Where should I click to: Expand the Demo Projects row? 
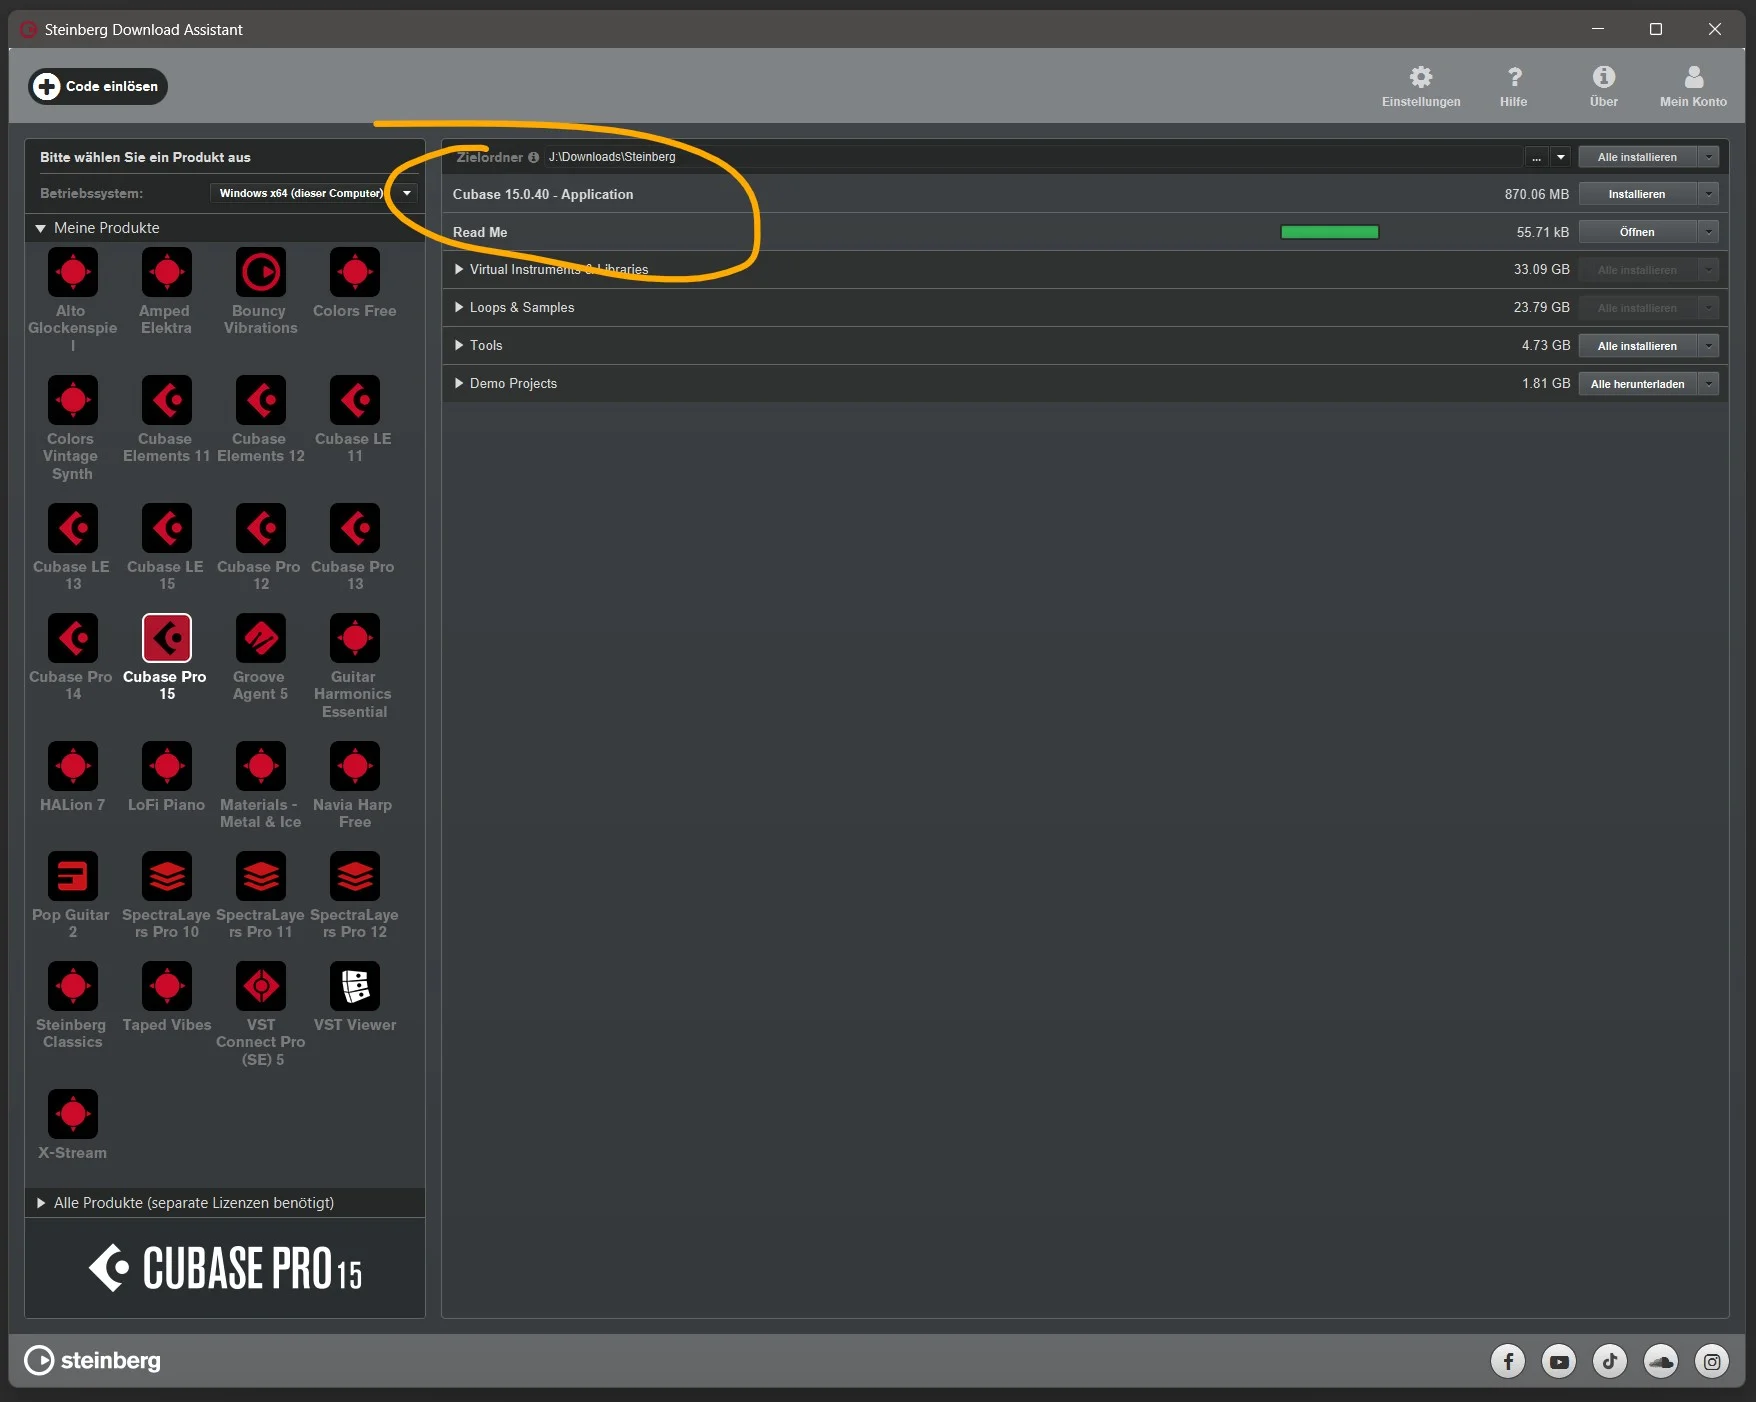click(x=459, y=383)
